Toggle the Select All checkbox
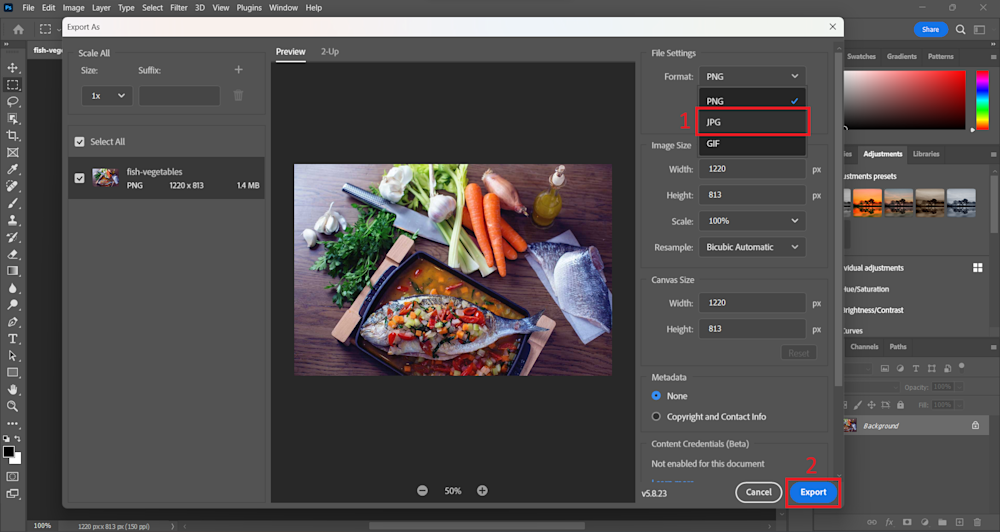The image size is (1000, 532). (80, 142)
